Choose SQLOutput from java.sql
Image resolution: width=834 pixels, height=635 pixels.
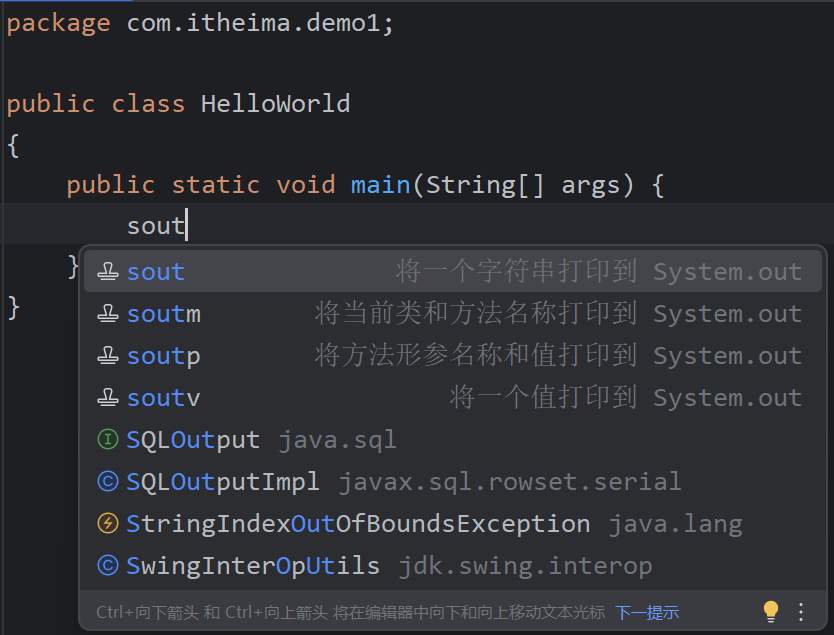tap(453, 439)
